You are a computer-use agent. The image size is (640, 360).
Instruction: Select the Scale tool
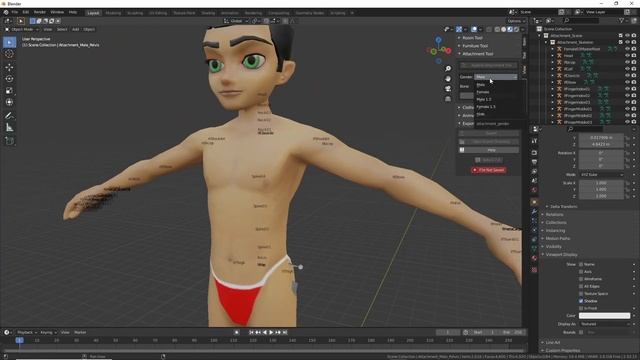[x=9, y=91]
